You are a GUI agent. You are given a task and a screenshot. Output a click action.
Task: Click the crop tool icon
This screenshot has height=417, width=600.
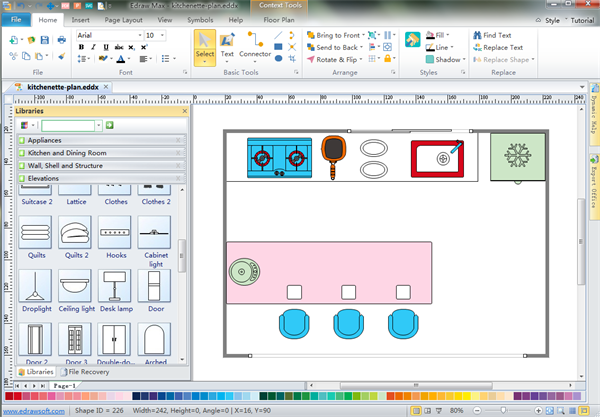[292, 59]
